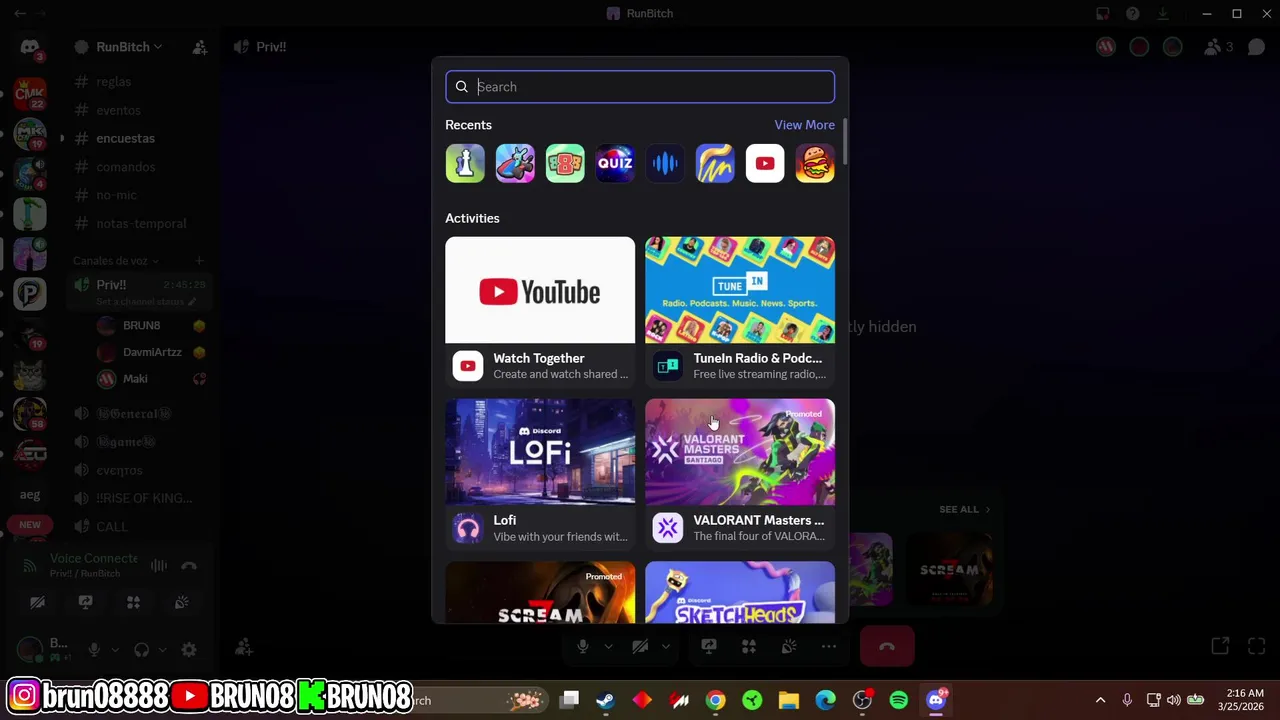Viewport: 1280px width, 720px height.
Task: Open the Lofi activity card
Action: coord(540,473)
